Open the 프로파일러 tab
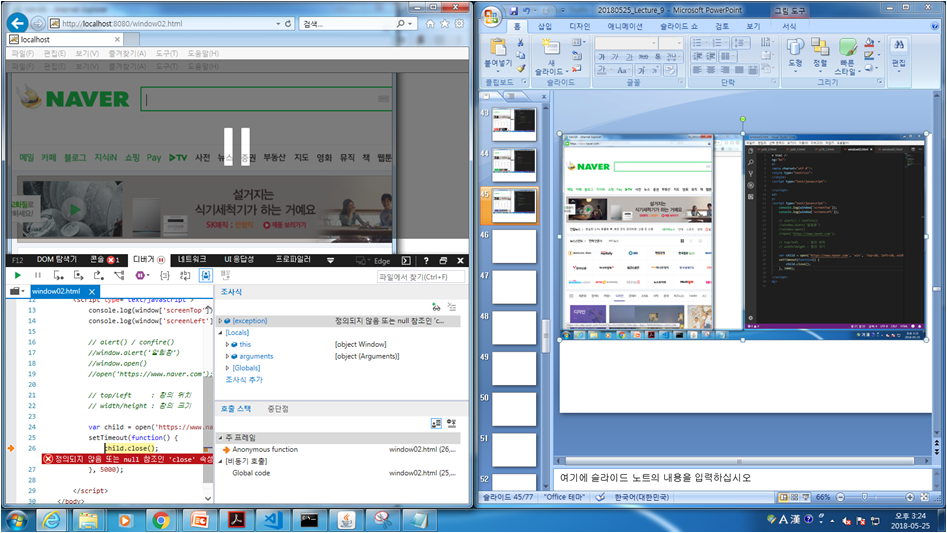Screen dimensions: 947x533 (x=293, y=260)
